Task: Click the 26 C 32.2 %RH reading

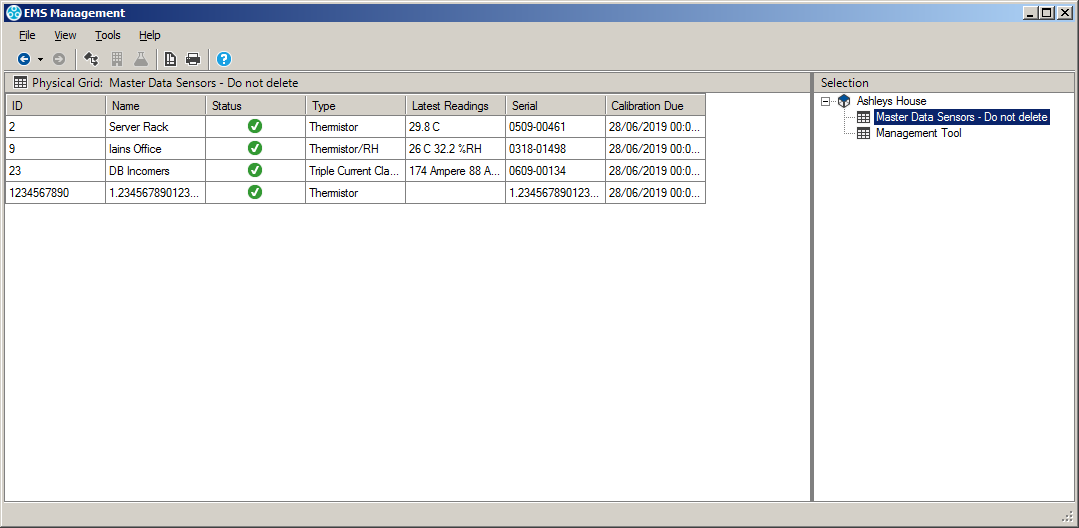Action: (455, 149)
